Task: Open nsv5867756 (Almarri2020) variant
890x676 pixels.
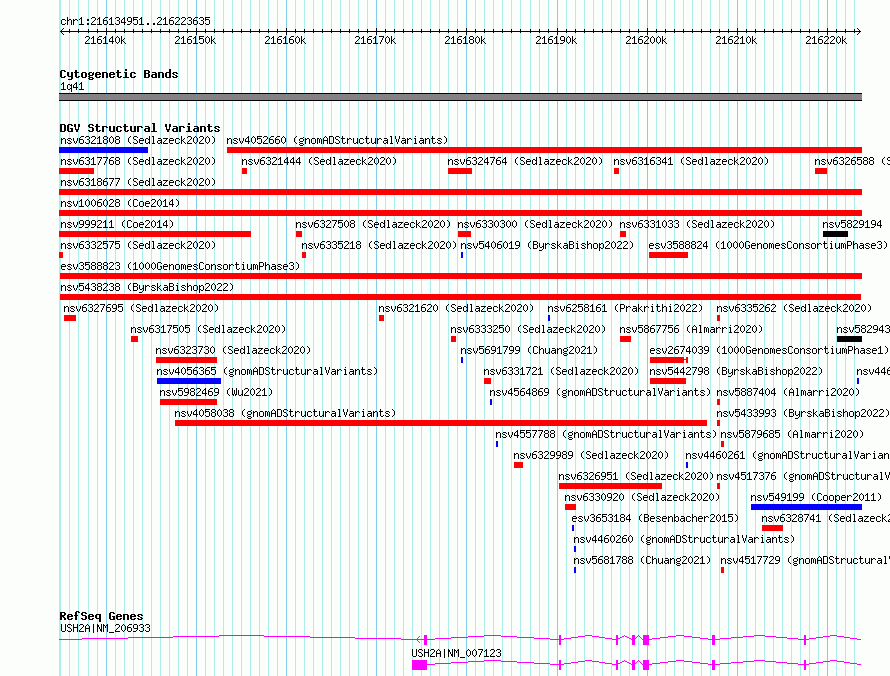Action: pos(691,329)
